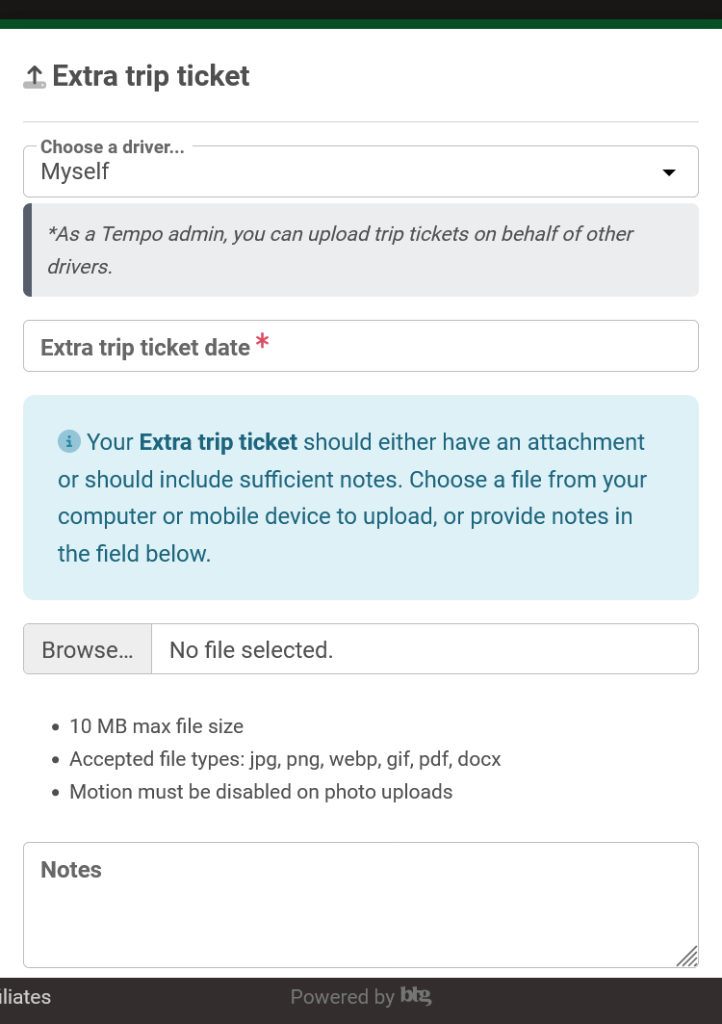722x1024 pixels.
Task: Click the "Motion must be disabled" bullet line
Action: tap(261, 792)
